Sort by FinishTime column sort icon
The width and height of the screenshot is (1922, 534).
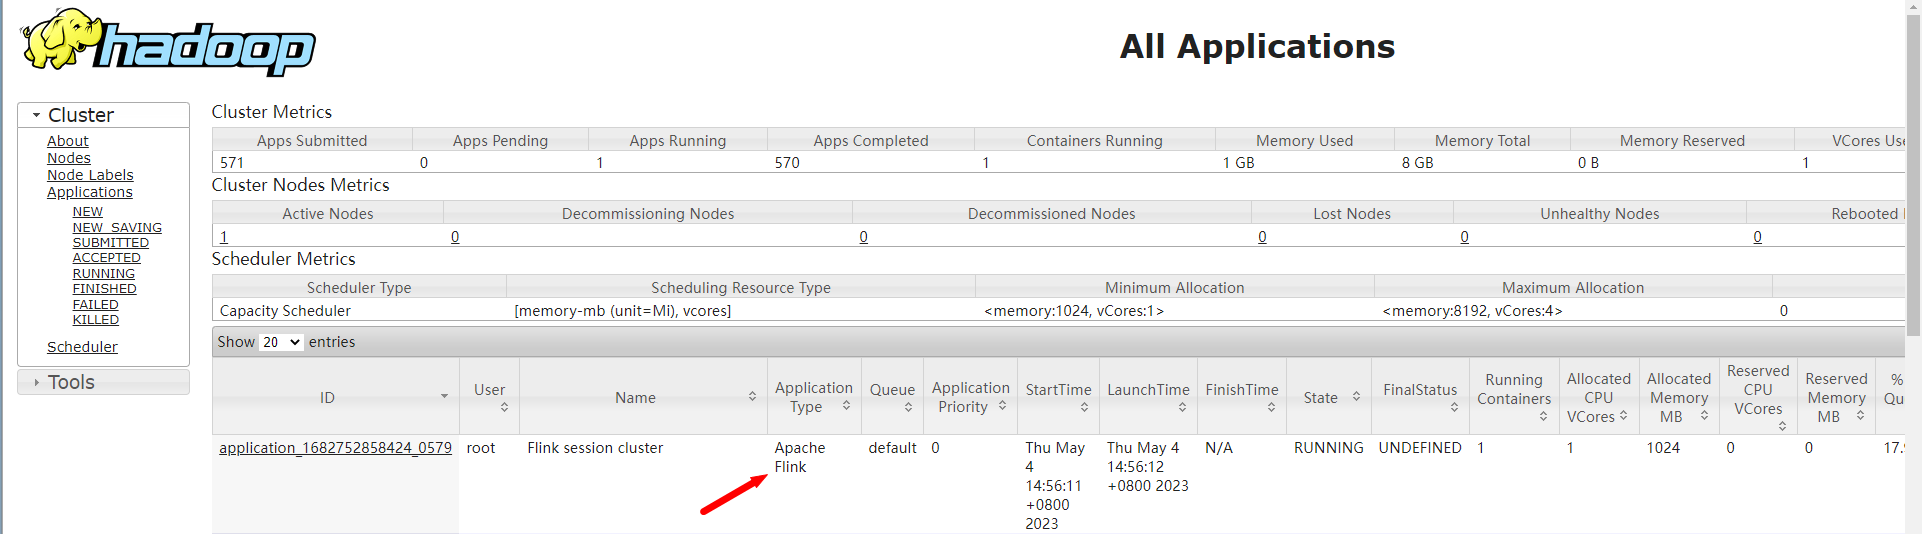(x=1271, y=407)
